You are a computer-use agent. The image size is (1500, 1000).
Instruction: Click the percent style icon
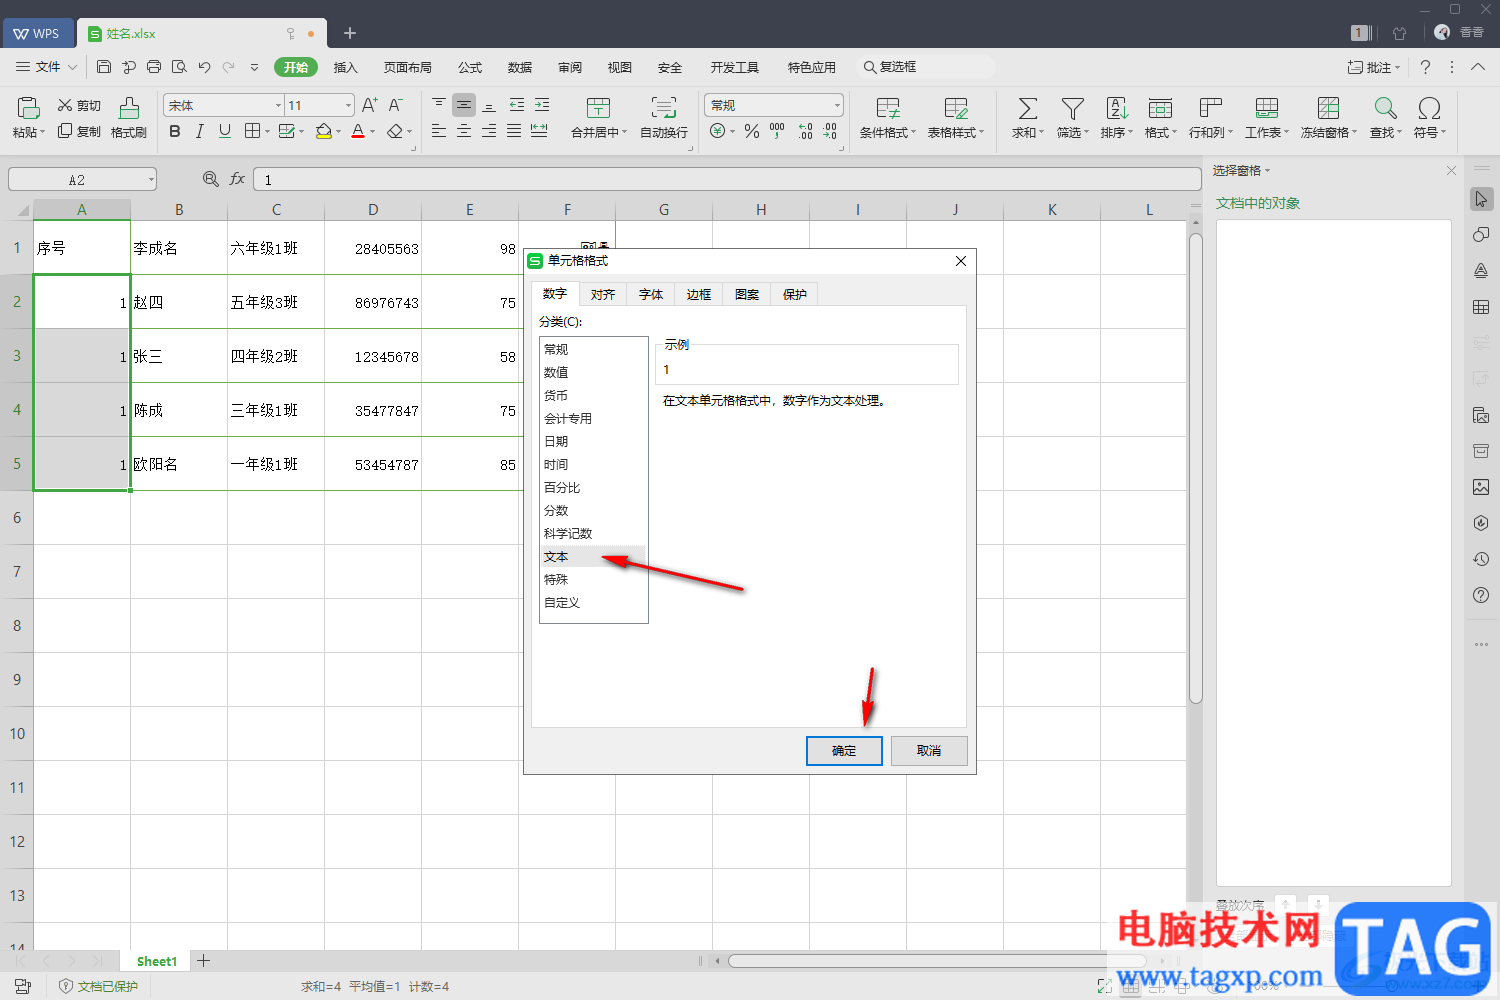[x=752, y=131]
